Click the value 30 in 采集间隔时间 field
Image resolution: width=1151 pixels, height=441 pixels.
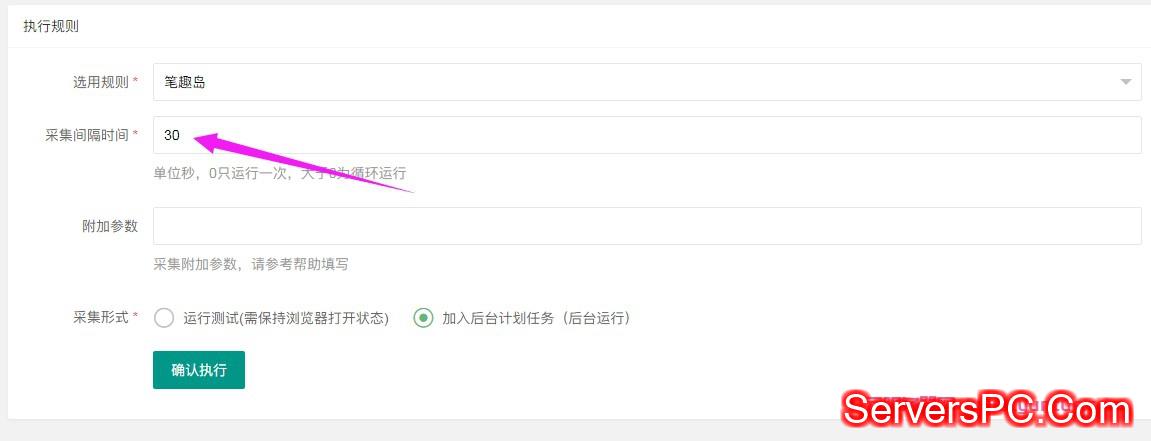172,135
